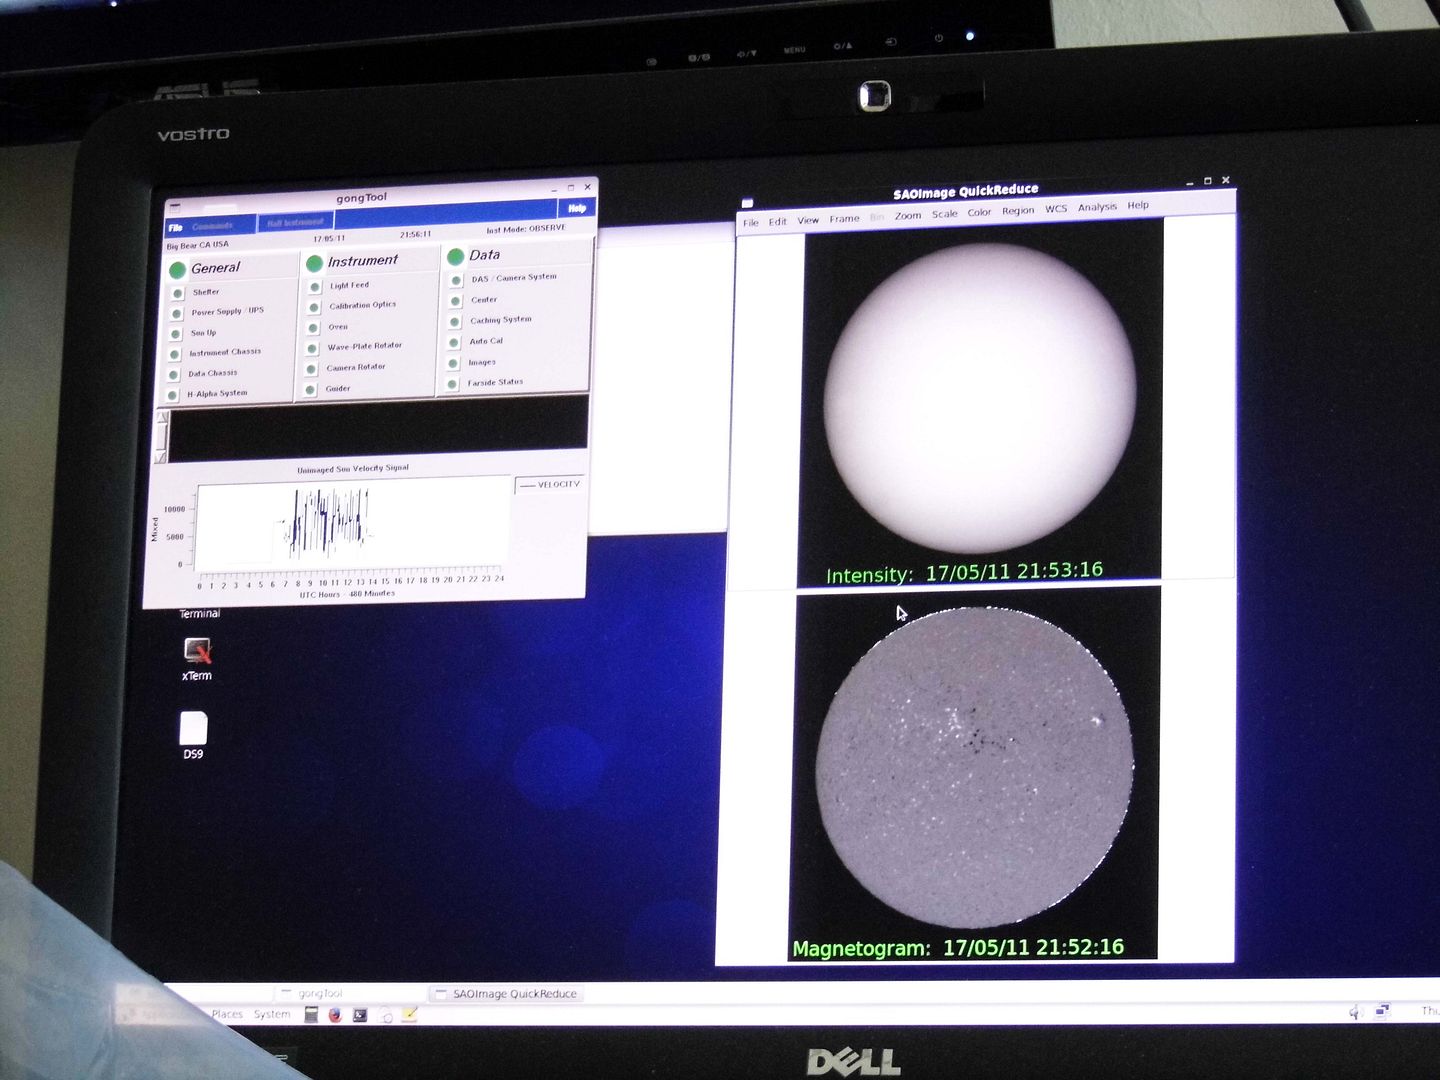Open the System panel menu
1440x1080 pixels.
[x=272, y=1014]
